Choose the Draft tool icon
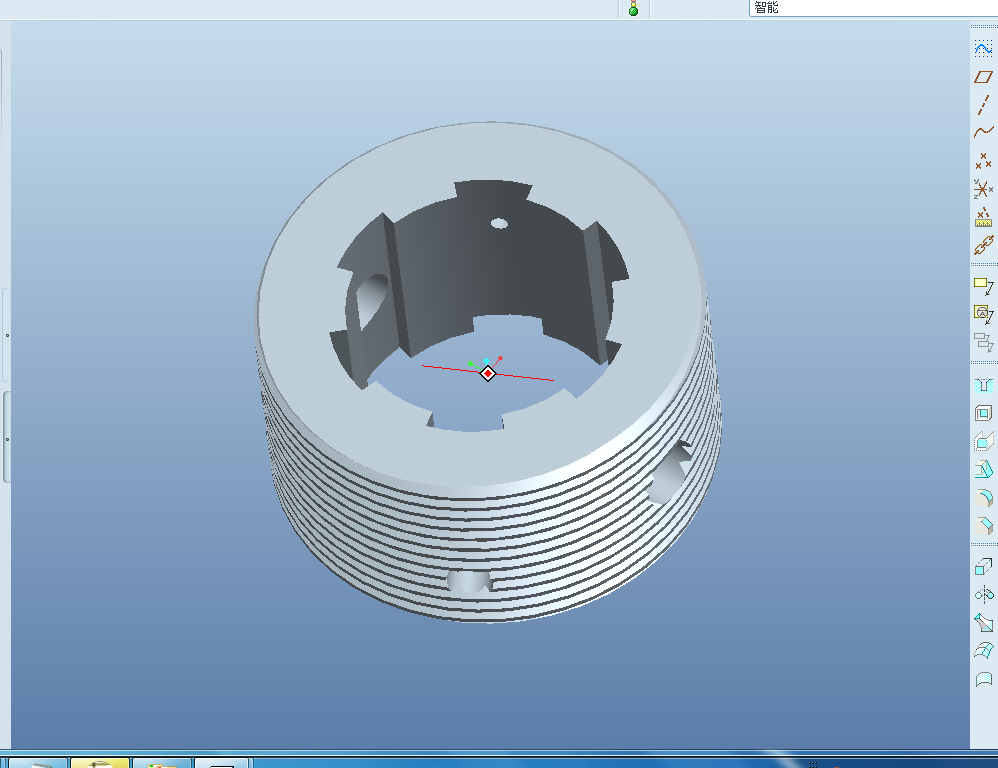The width and height of the screenshot is (998, 768). (983, 470)
